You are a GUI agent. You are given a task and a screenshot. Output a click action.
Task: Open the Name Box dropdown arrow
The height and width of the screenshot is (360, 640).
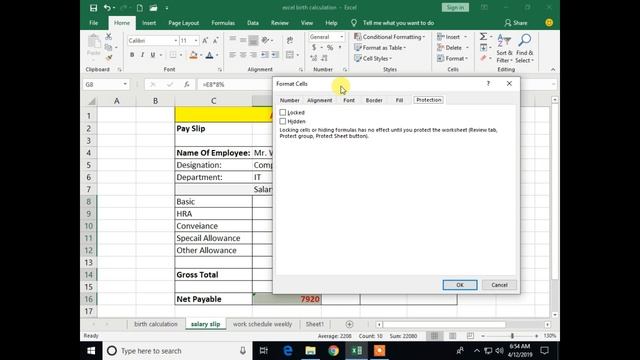125,84
